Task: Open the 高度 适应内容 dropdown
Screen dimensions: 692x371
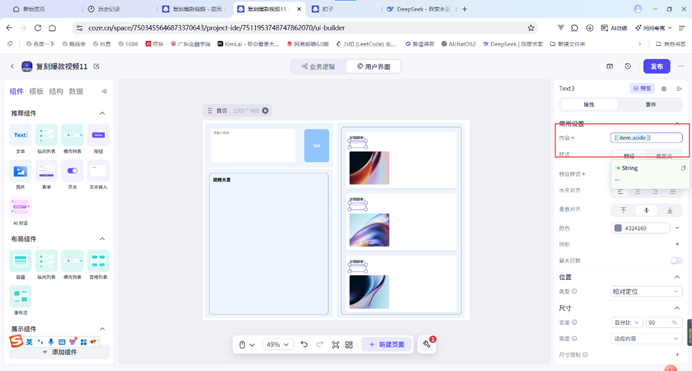Action: (x=646, y=339)
